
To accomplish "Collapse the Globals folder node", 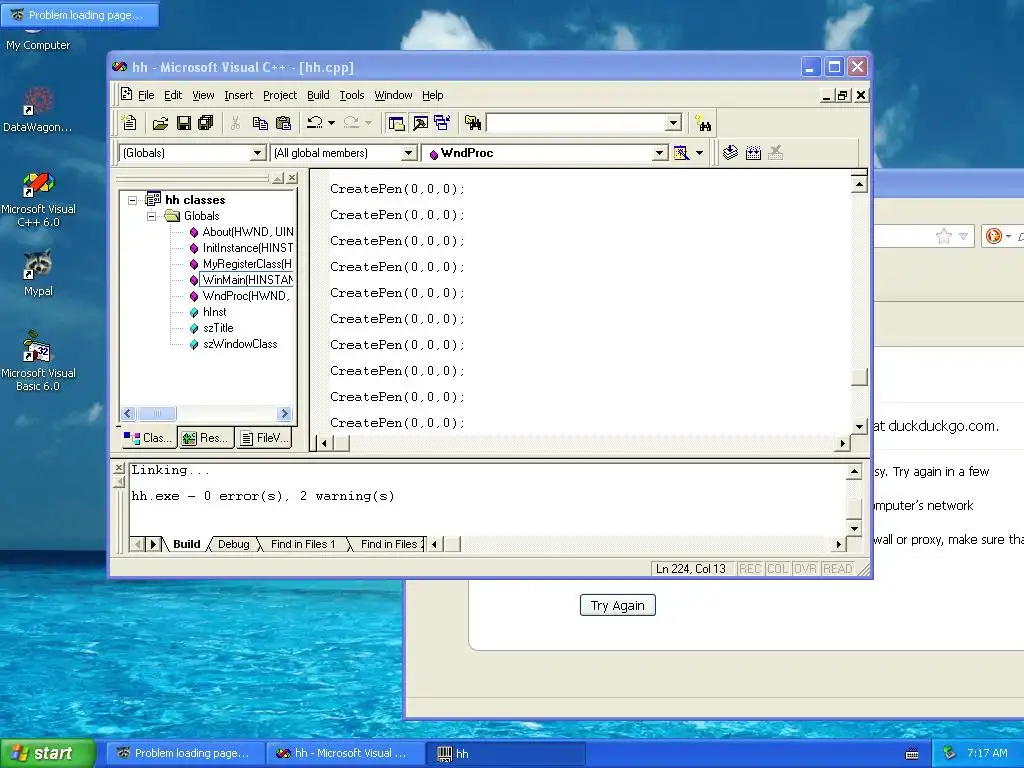I will click(x=152, y=216).
